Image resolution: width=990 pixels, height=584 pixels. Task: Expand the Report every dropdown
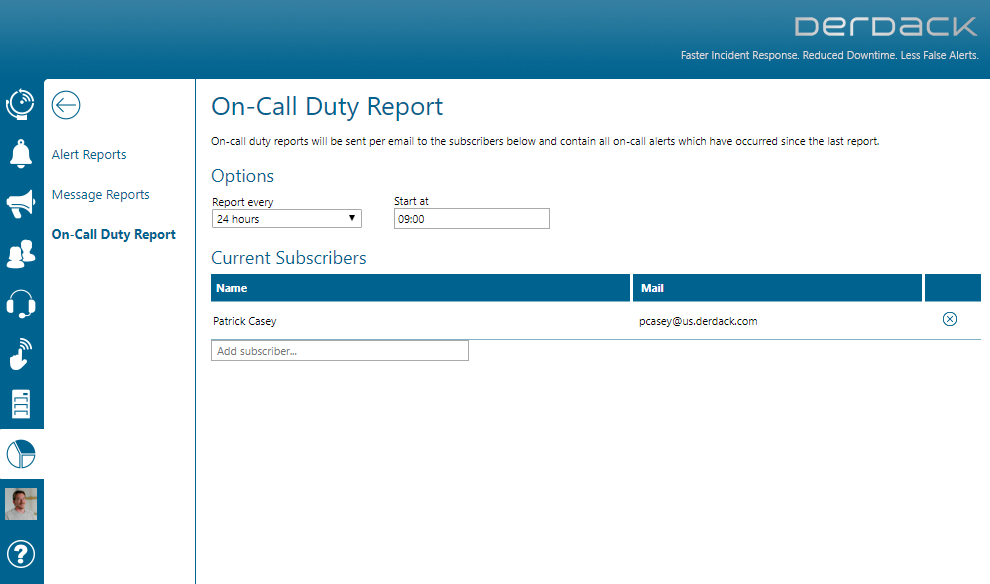[287, 218]
